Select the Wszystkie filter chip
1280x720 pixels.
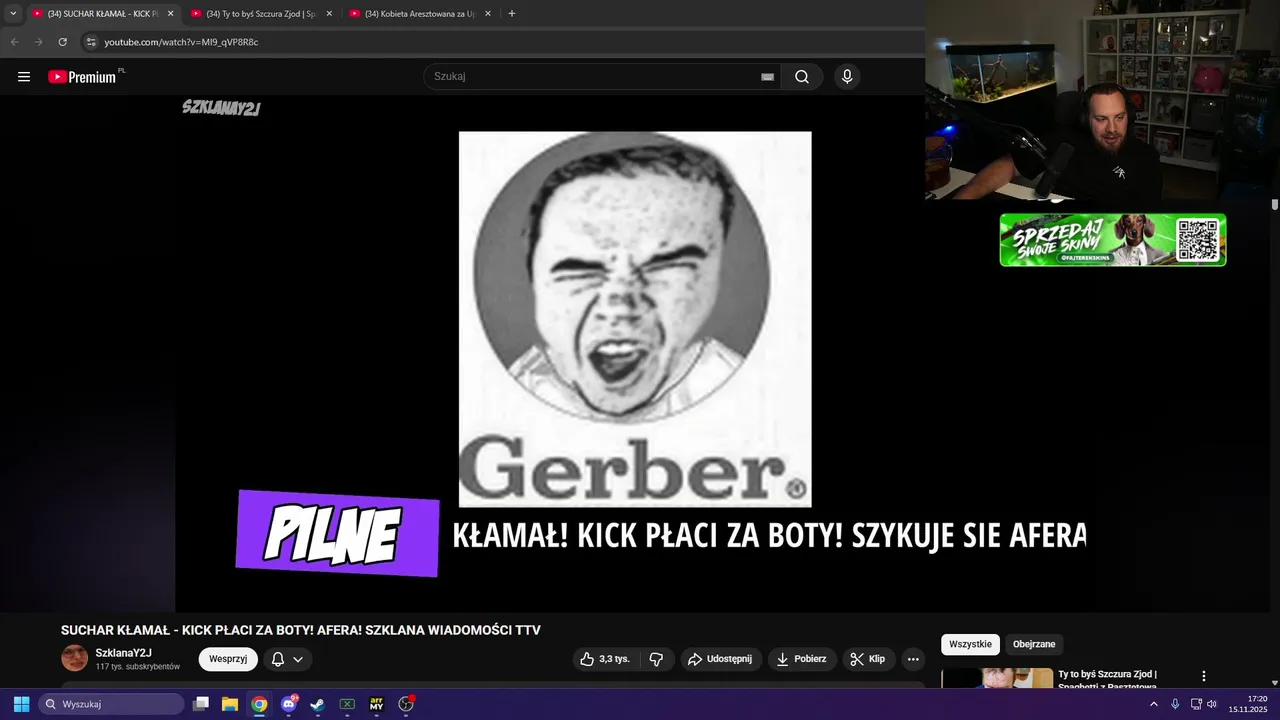(970, 644)
